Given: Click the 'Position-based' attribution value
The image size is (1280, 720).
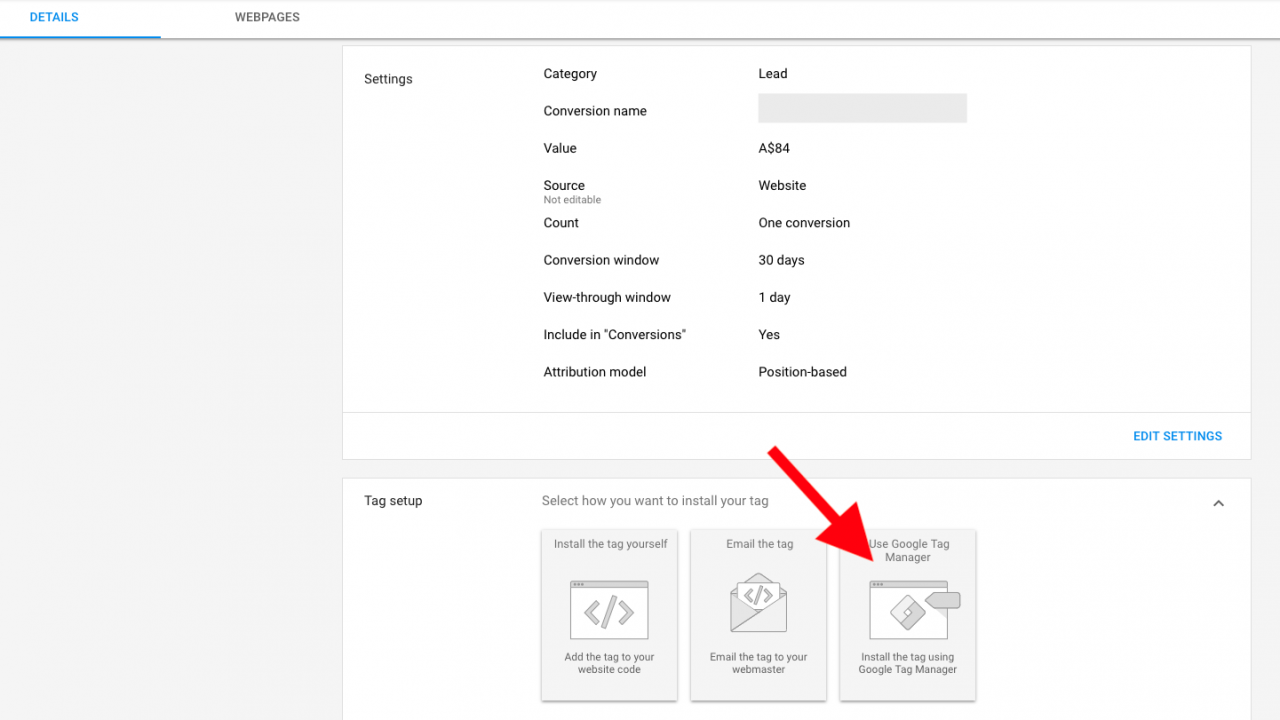Looking at the screenshot, I should click(x=802, y=372).
